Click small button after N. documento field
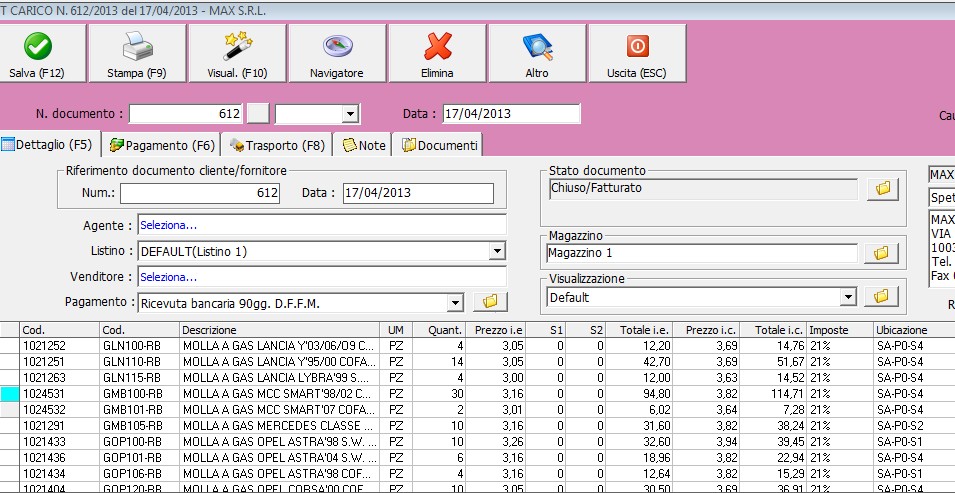 click(x=260, y=114)
